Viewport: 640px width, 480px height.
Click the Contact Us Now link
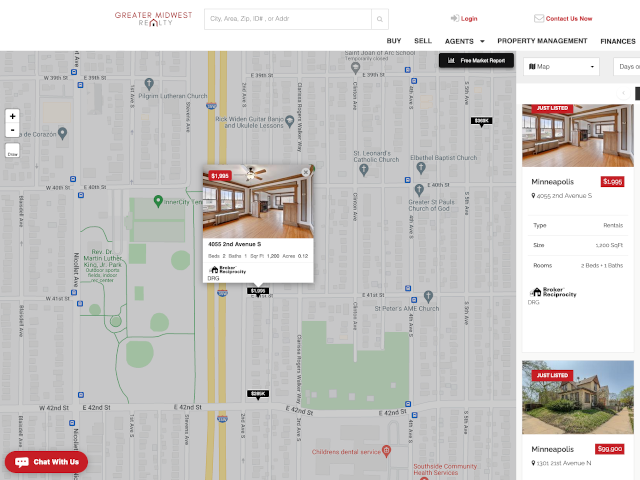click(x=569, y=18)
